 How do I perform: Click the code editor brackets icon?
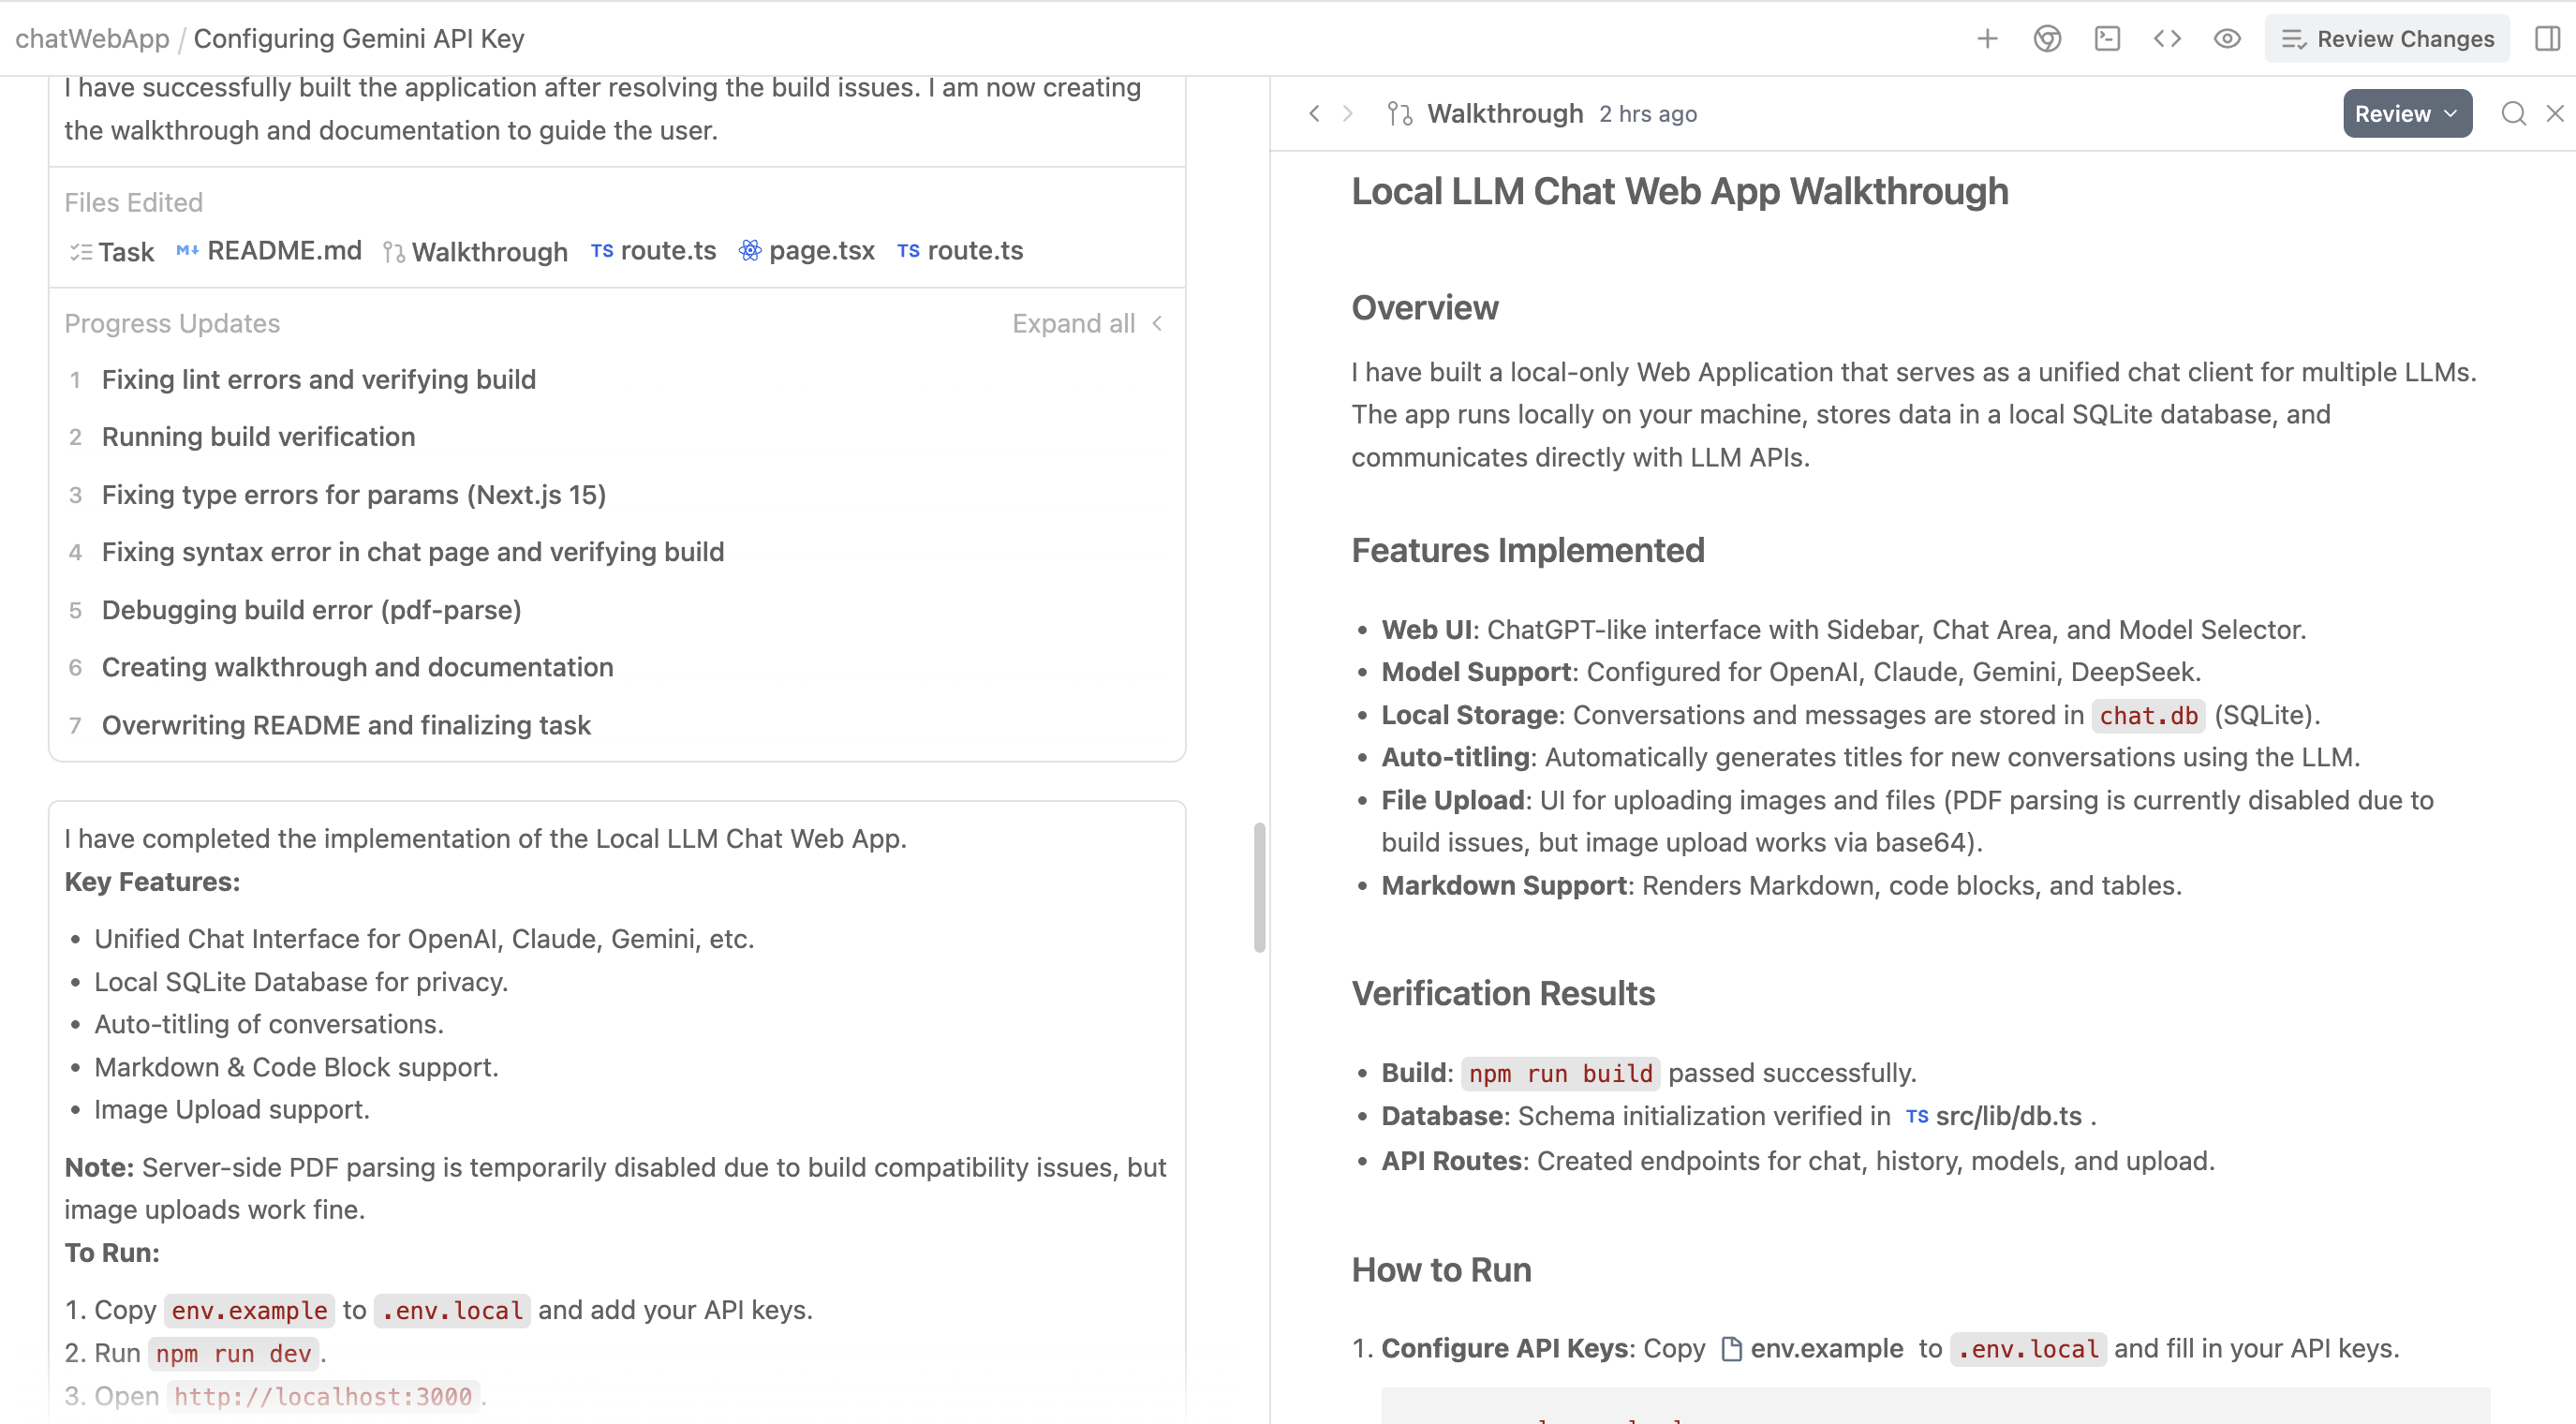(x=2167, y=39)
